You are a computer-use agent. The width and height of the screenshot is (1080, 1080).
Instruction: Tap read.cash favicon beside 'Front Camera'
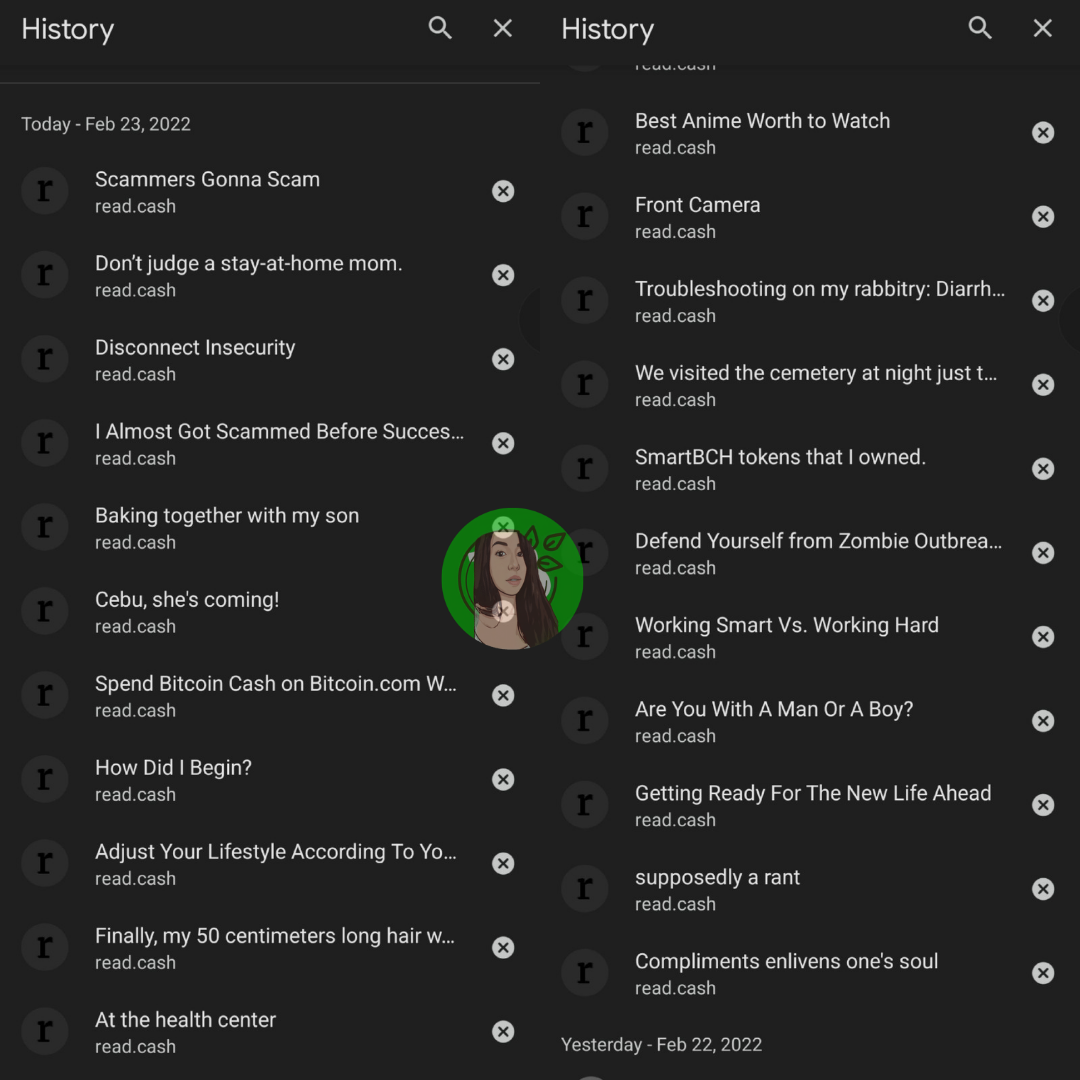pos(585,216)
